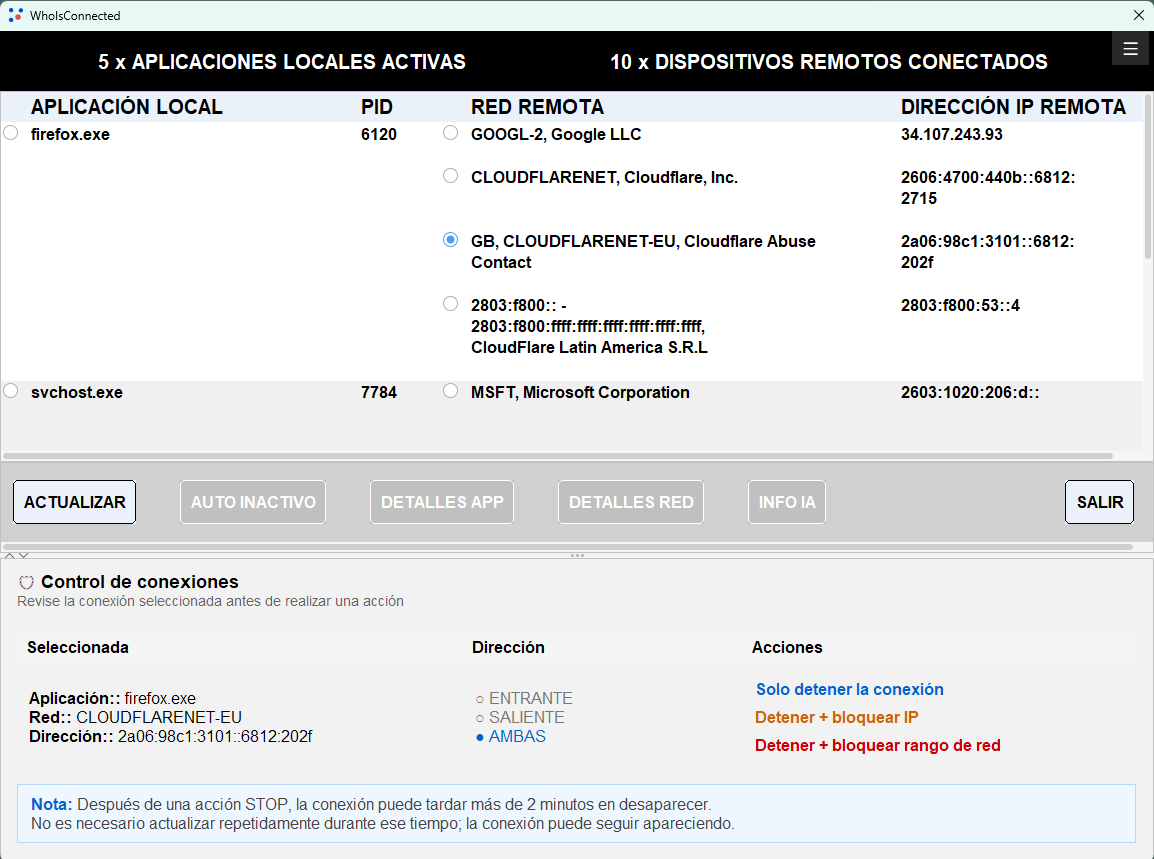1154x859 pixels.
Task: Select the firefox.exe application radio button
Action: (10, 133)
